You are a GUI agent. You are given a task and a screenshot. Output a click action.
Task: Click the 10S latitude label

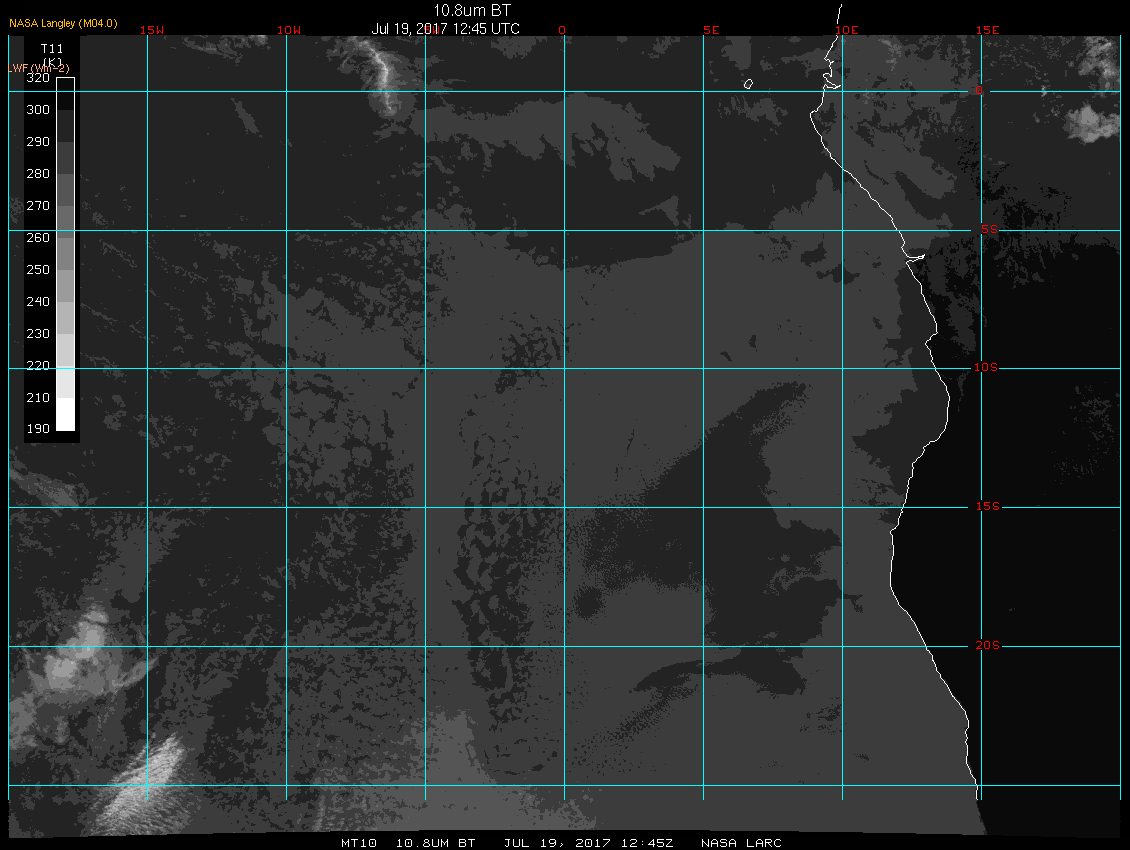pyautogui.click(x=986, y=368)
